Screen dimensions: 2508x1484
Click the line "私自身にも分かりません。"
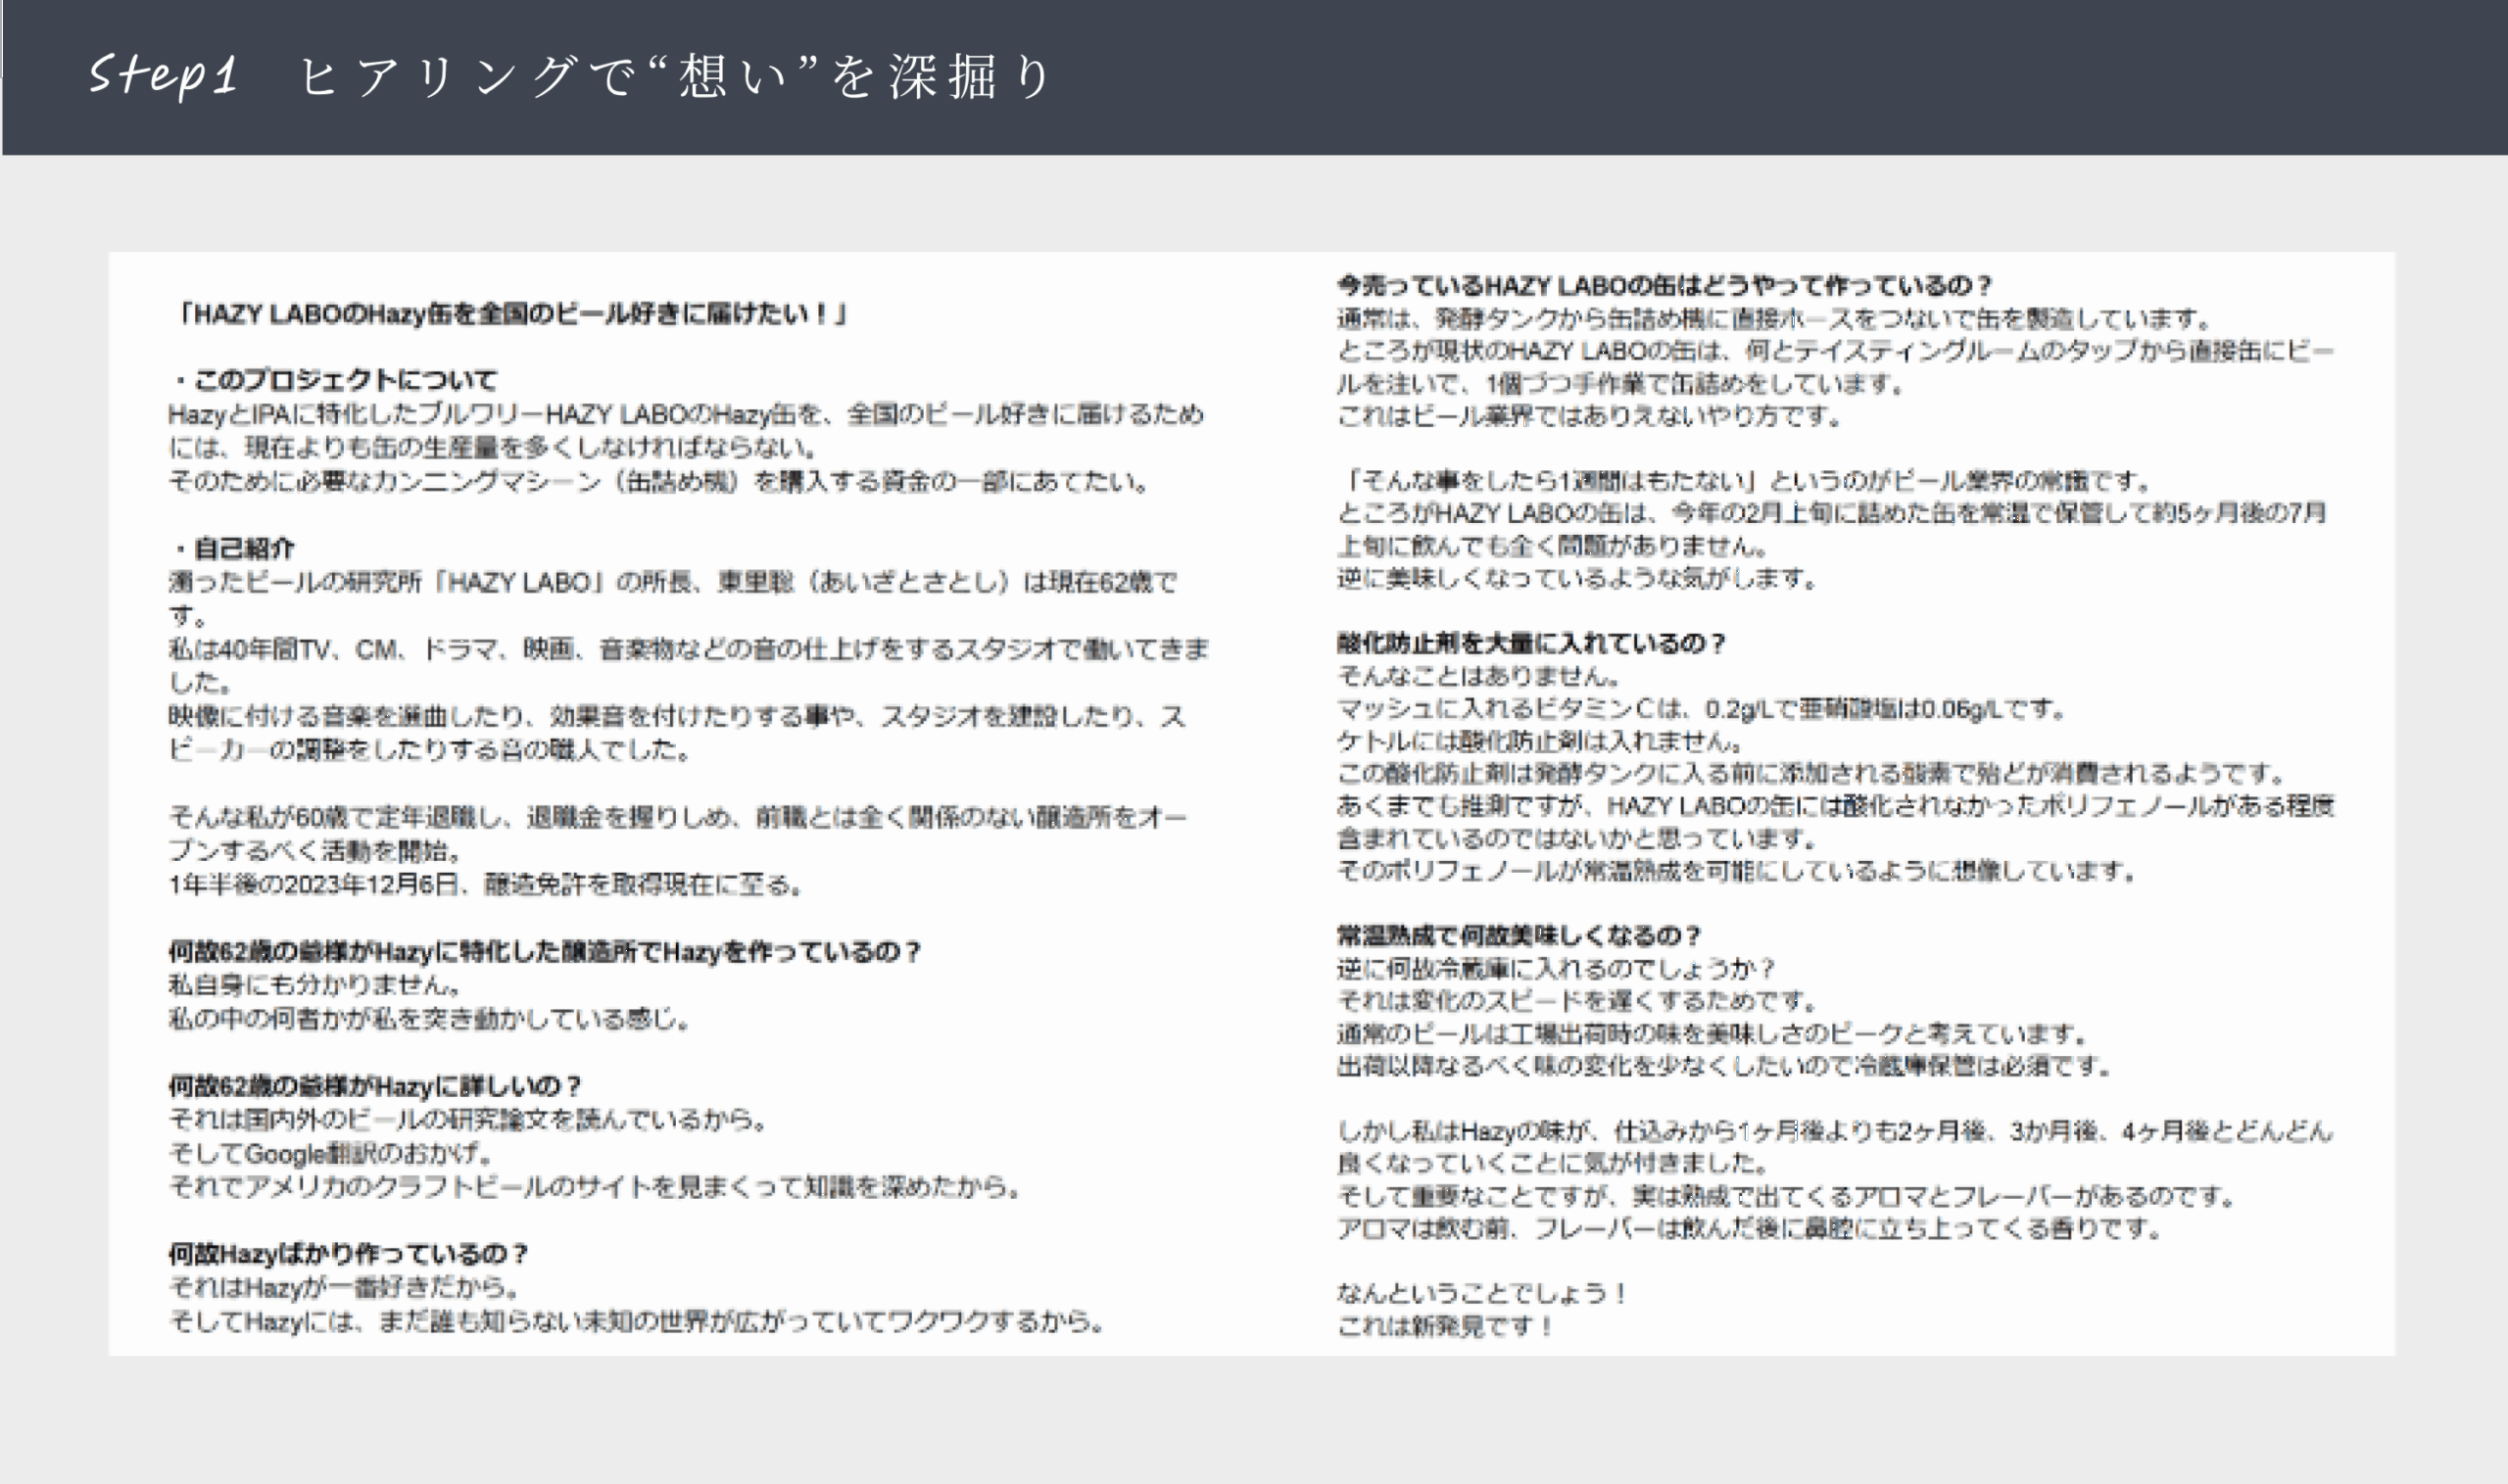click(x=317, y=985)
